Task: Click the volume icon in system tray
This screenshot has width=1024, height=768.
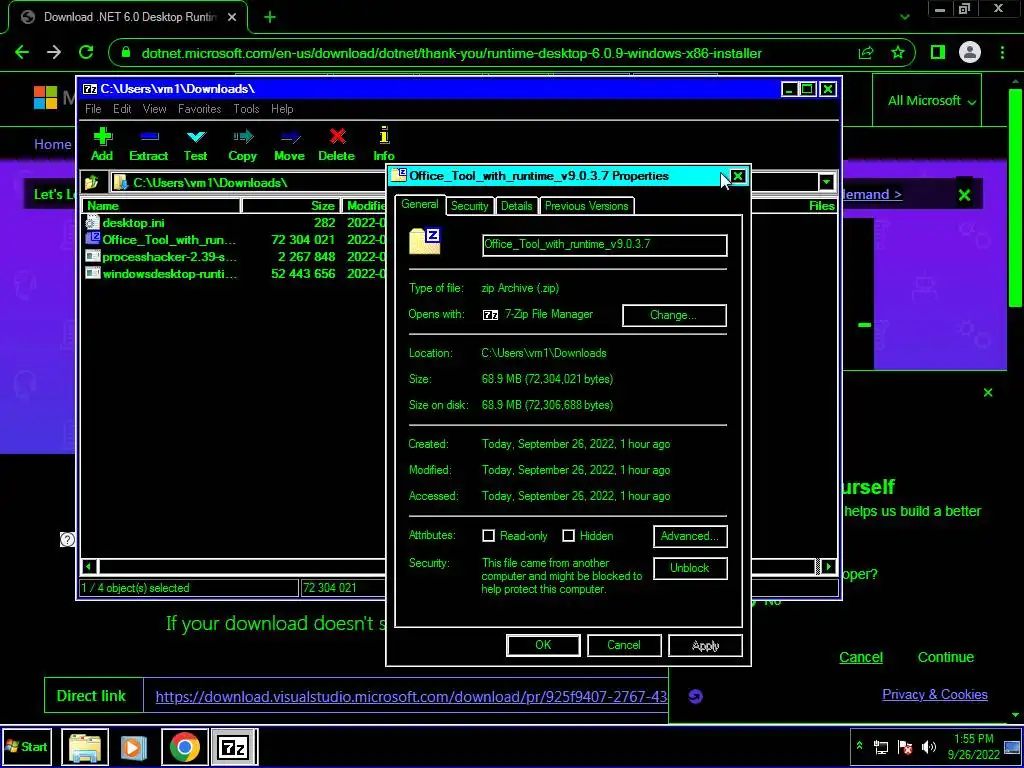Action: coord(928,747)
